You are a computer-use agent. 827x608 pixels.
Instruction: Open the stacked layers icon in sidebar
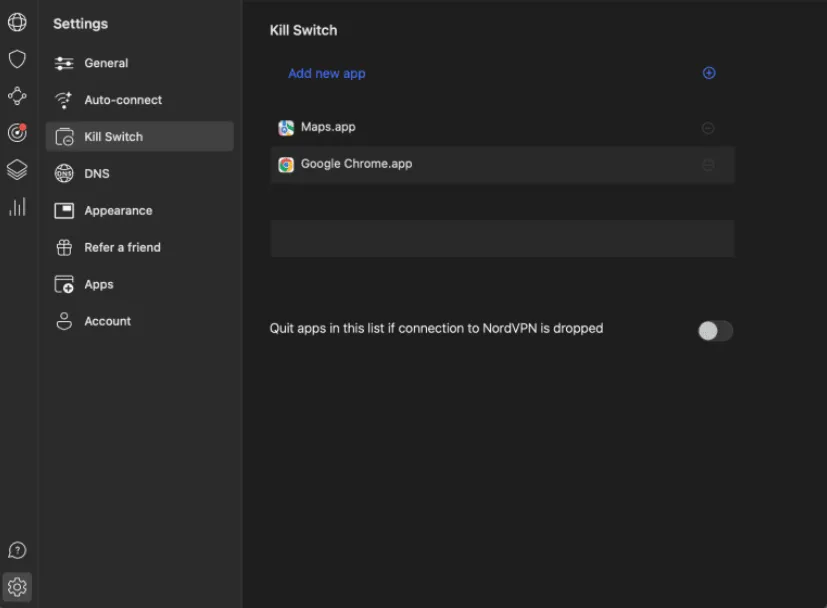[x=17, y=170]
